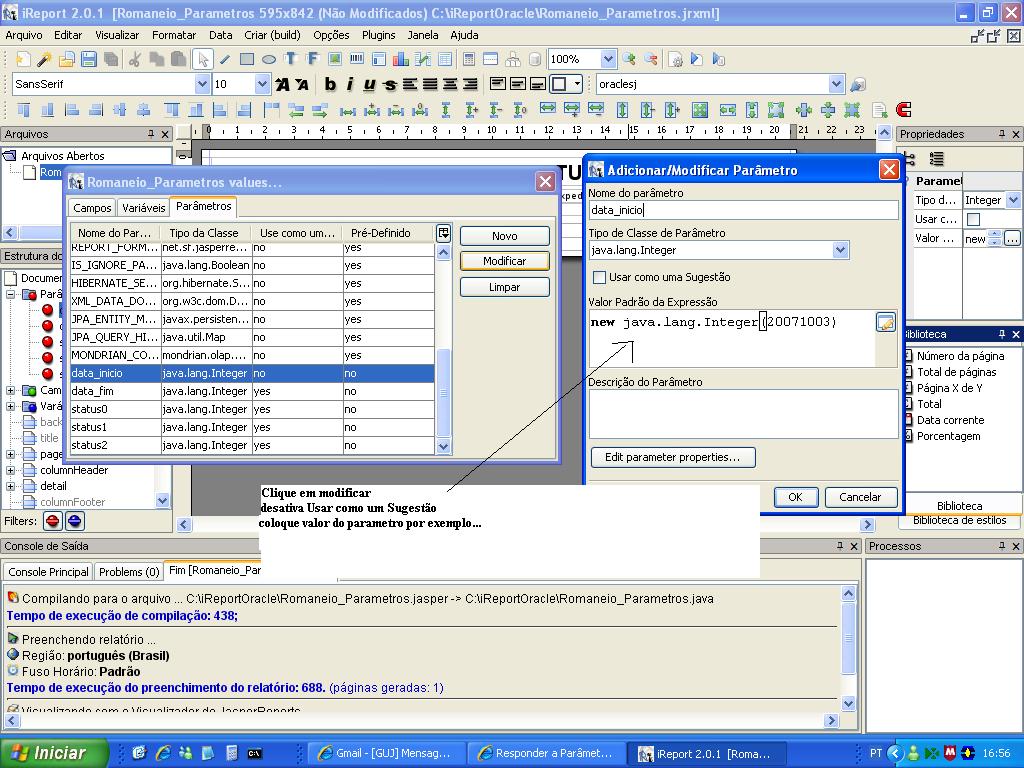This screenshot has width=1024, height=768.
Task: Open the expression editor pencil icon
Action: pos(886,322)
